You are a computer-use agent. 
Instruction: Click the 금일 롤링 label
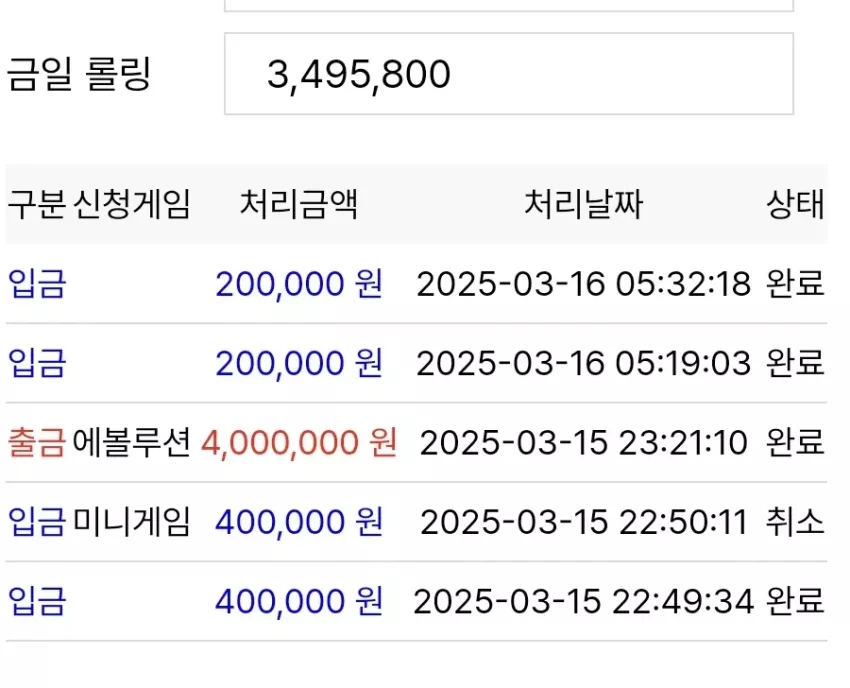click(x=78, y=74)
